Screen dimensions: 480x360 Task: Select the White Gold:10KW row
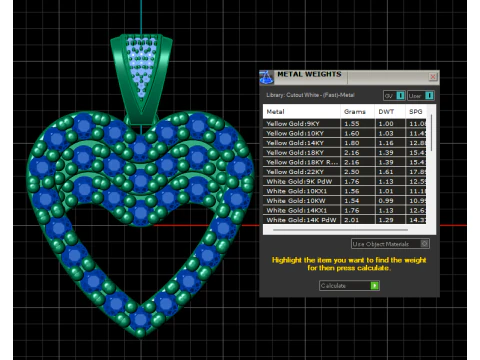345,201
